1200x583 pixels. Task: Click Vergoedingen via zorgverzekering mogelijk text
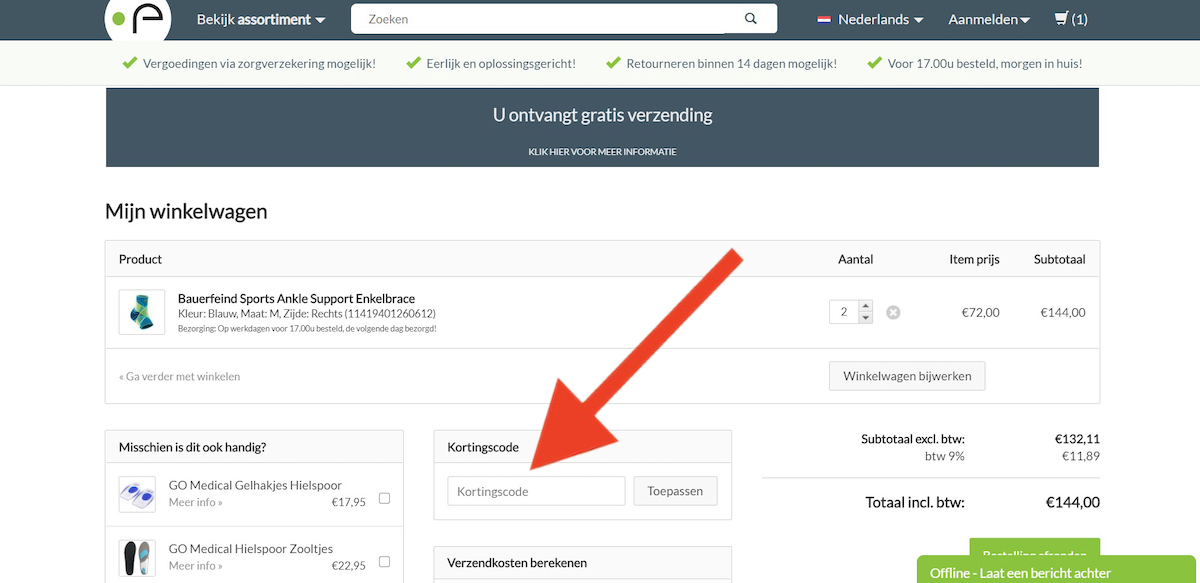[x=259, y=63]
